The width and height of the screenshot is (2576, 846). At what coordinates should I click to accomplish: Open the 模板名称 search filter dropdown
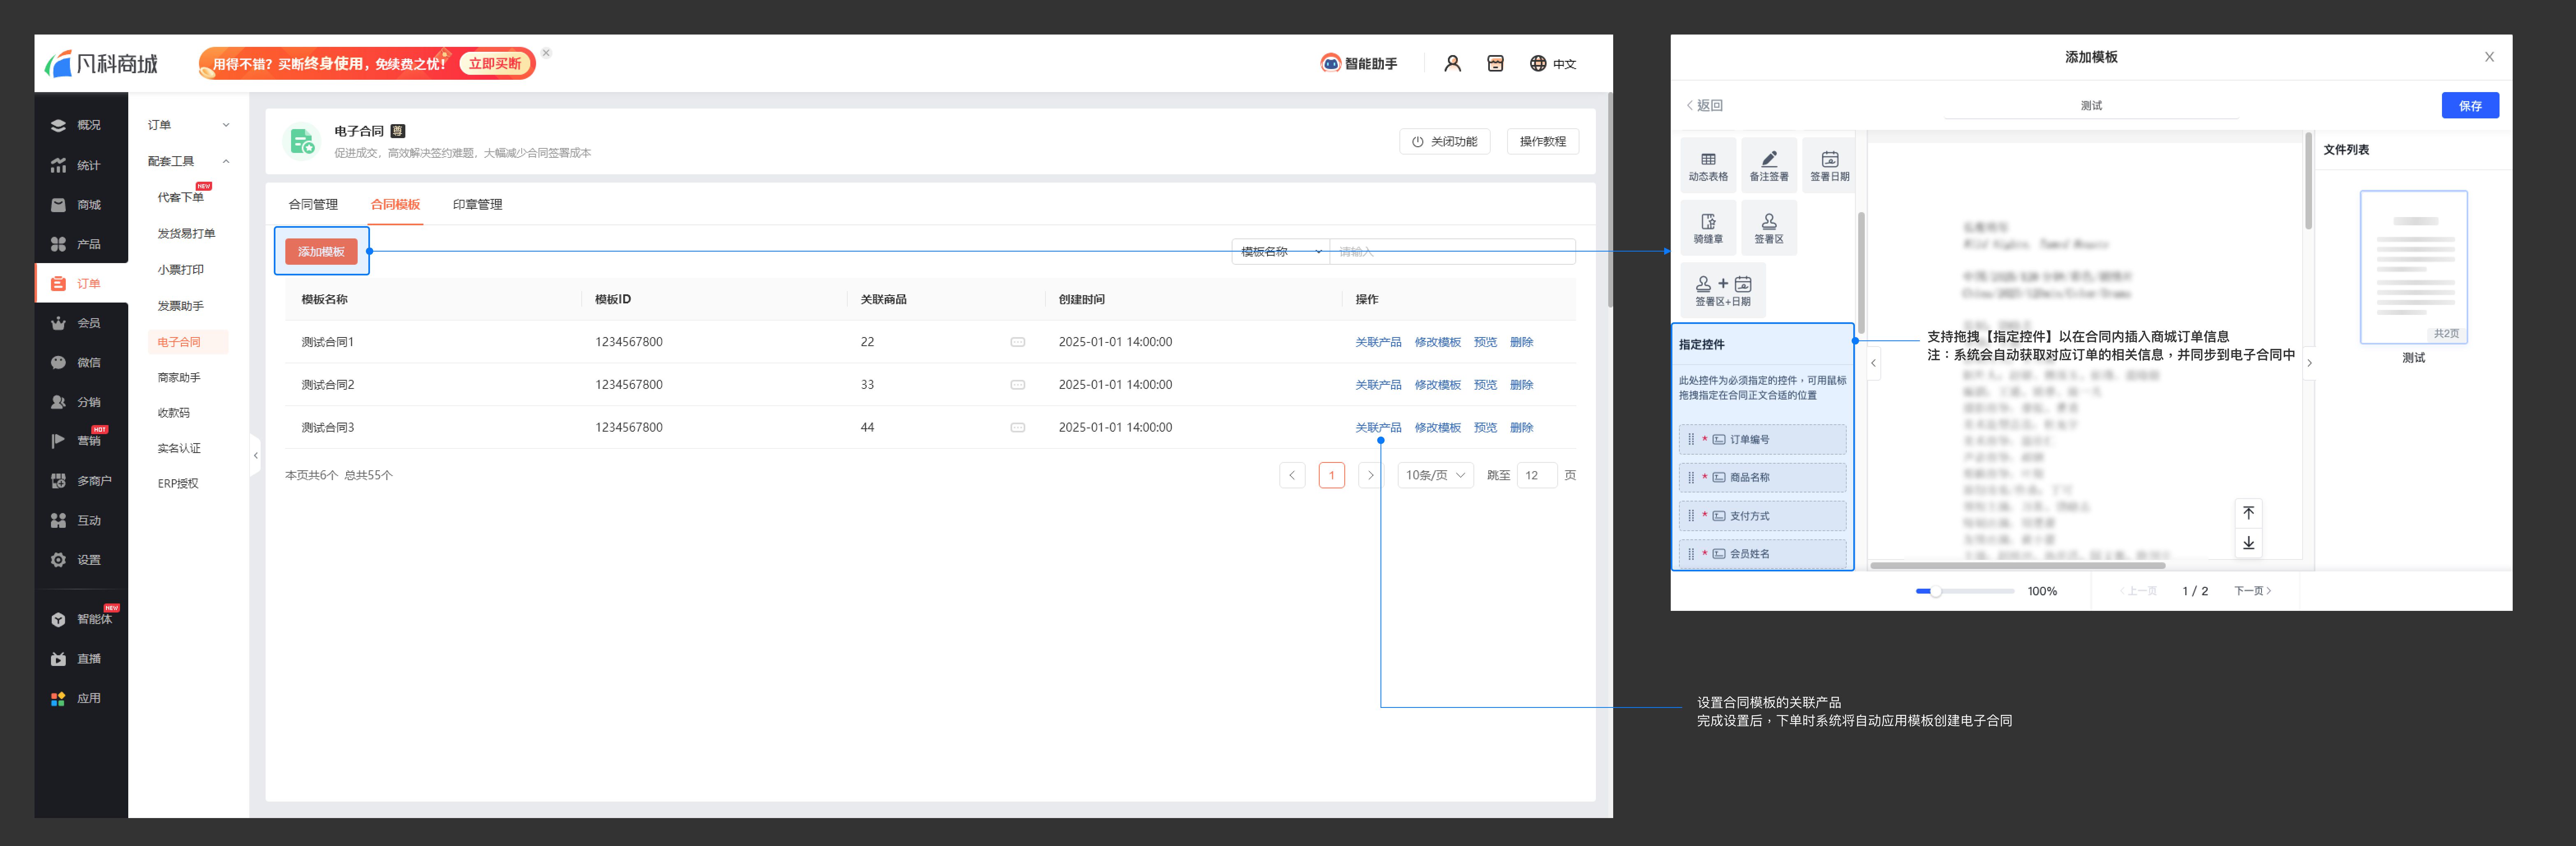pos(1280,252)
